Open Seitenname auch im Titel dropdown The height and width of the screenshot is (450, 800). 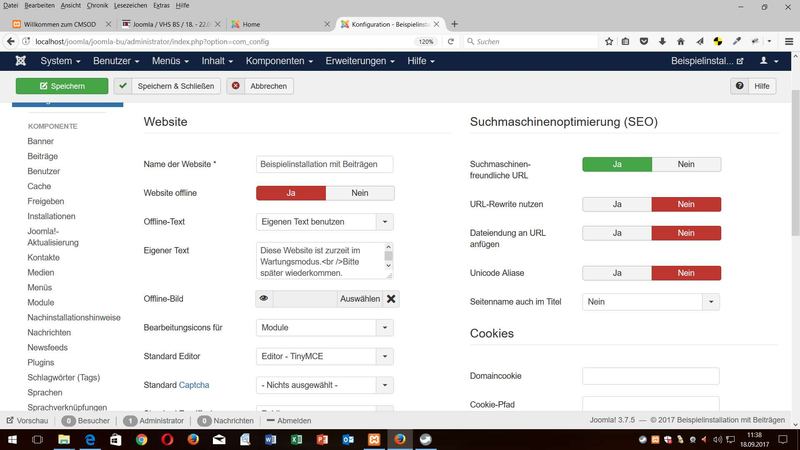(651, 302)
